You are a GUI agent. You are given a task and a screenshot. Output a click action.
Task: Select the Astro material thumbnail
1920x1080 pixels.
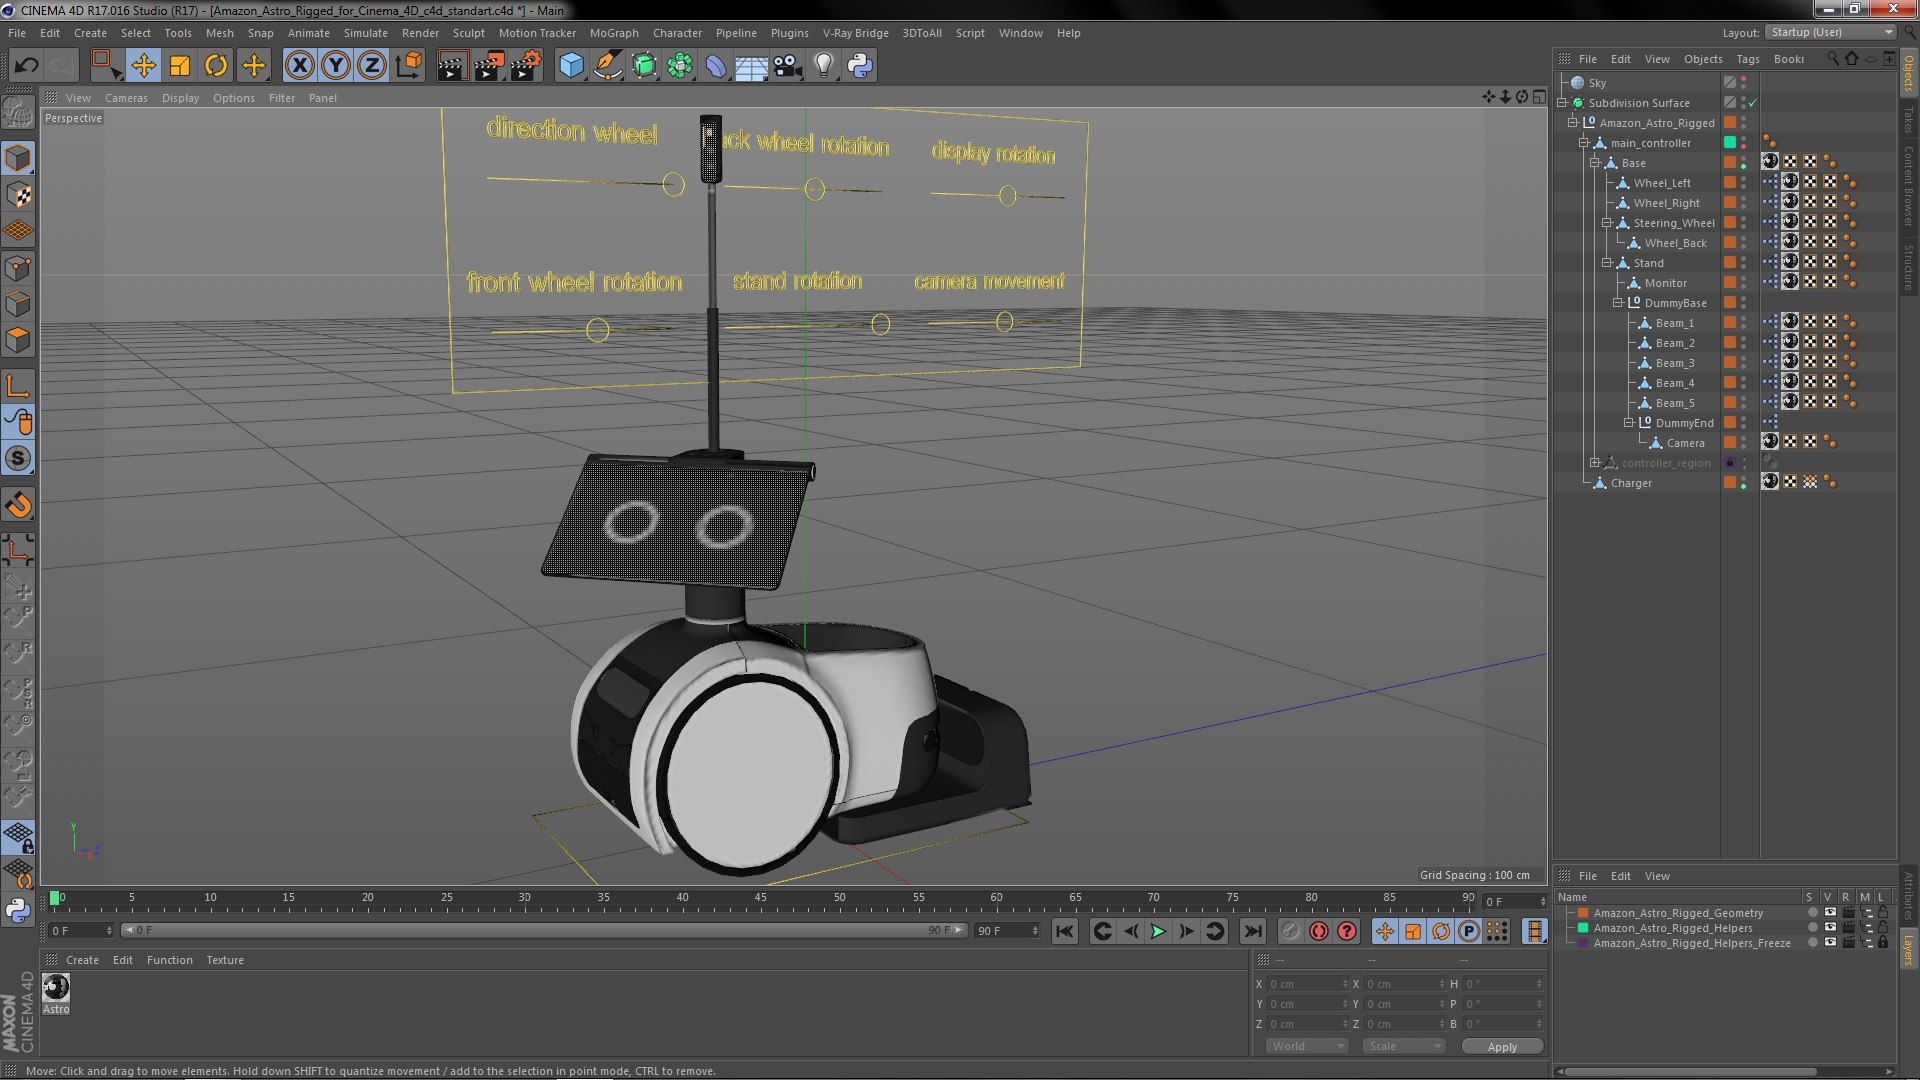(56, 988)
